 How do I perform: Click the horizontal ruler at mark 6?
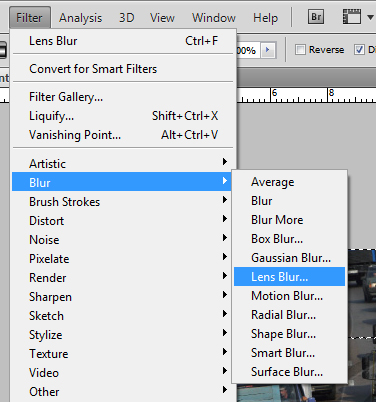(273, 93)
